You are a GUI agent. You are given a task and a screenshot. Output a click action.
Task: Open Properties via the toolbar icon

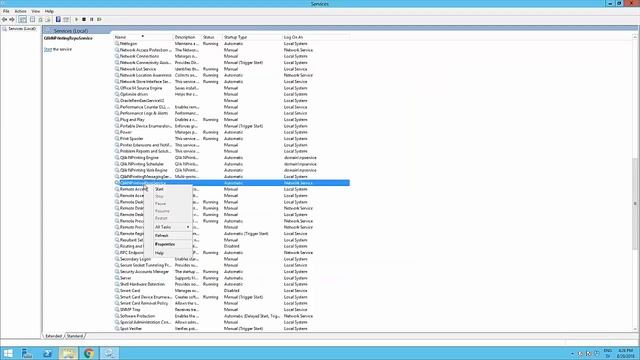33,19
